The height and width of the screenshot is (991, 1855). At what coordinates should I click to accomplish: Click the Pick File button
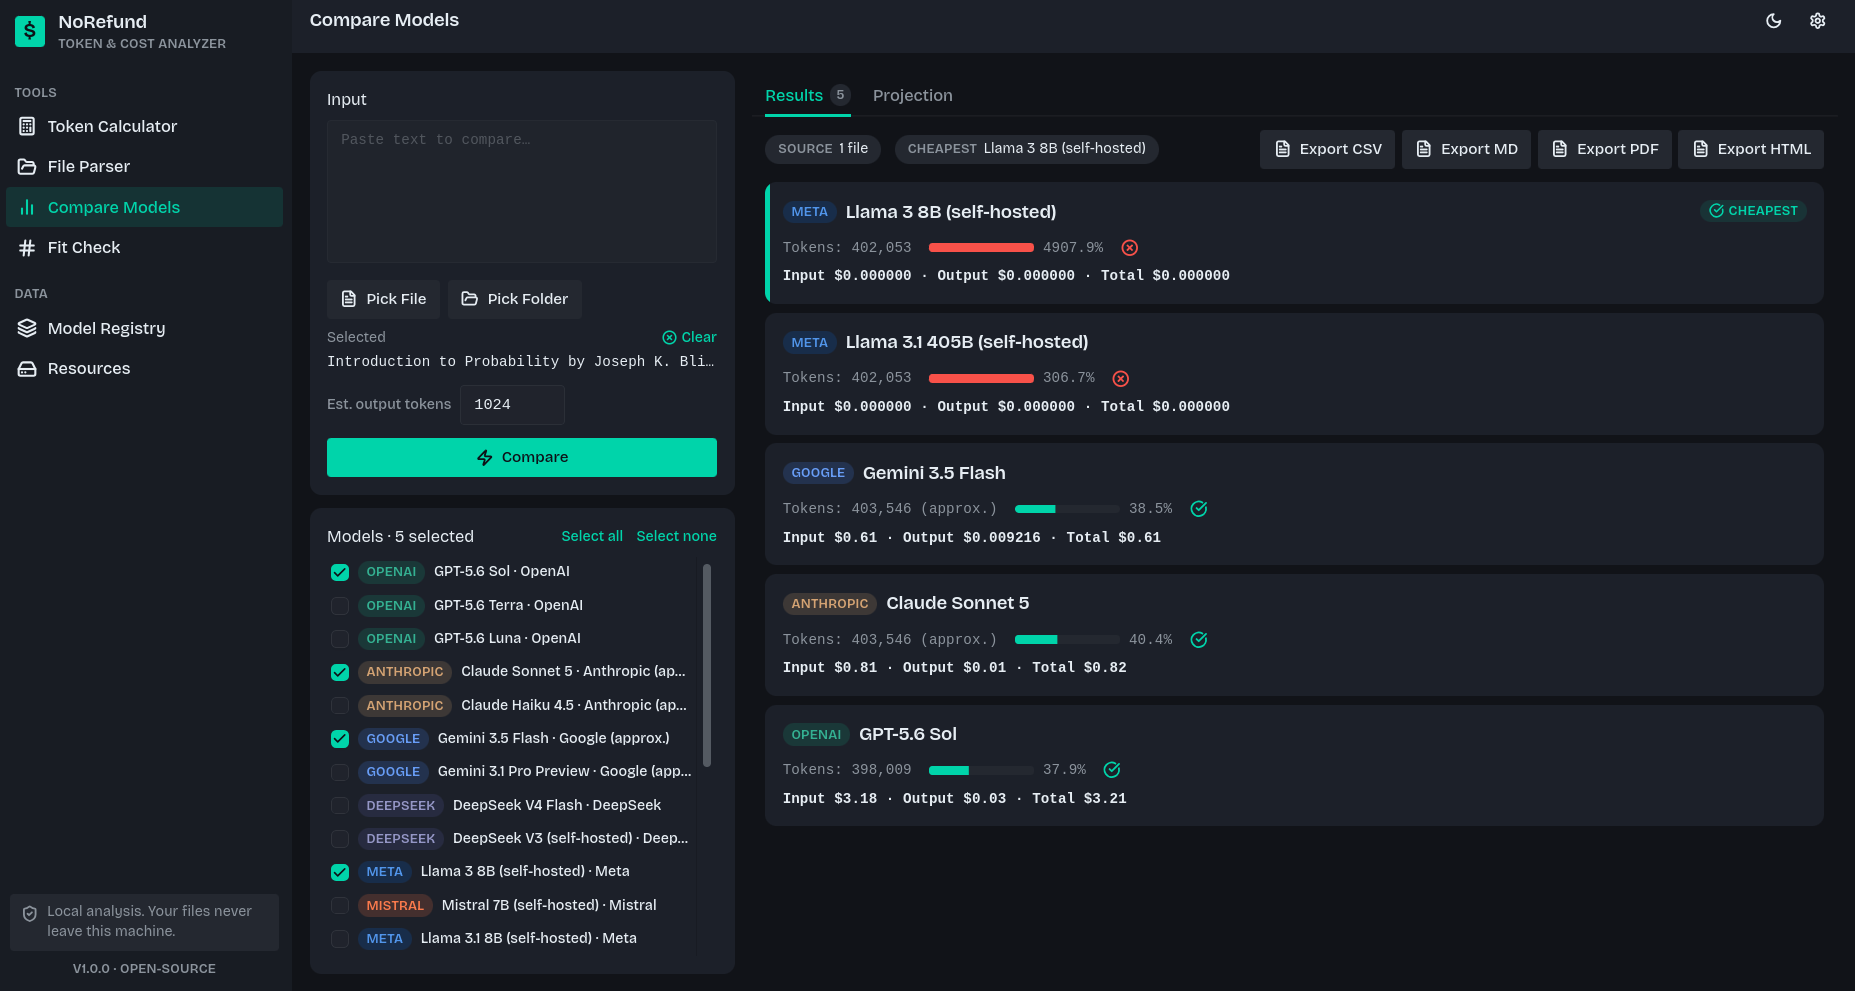pos(383,299)
